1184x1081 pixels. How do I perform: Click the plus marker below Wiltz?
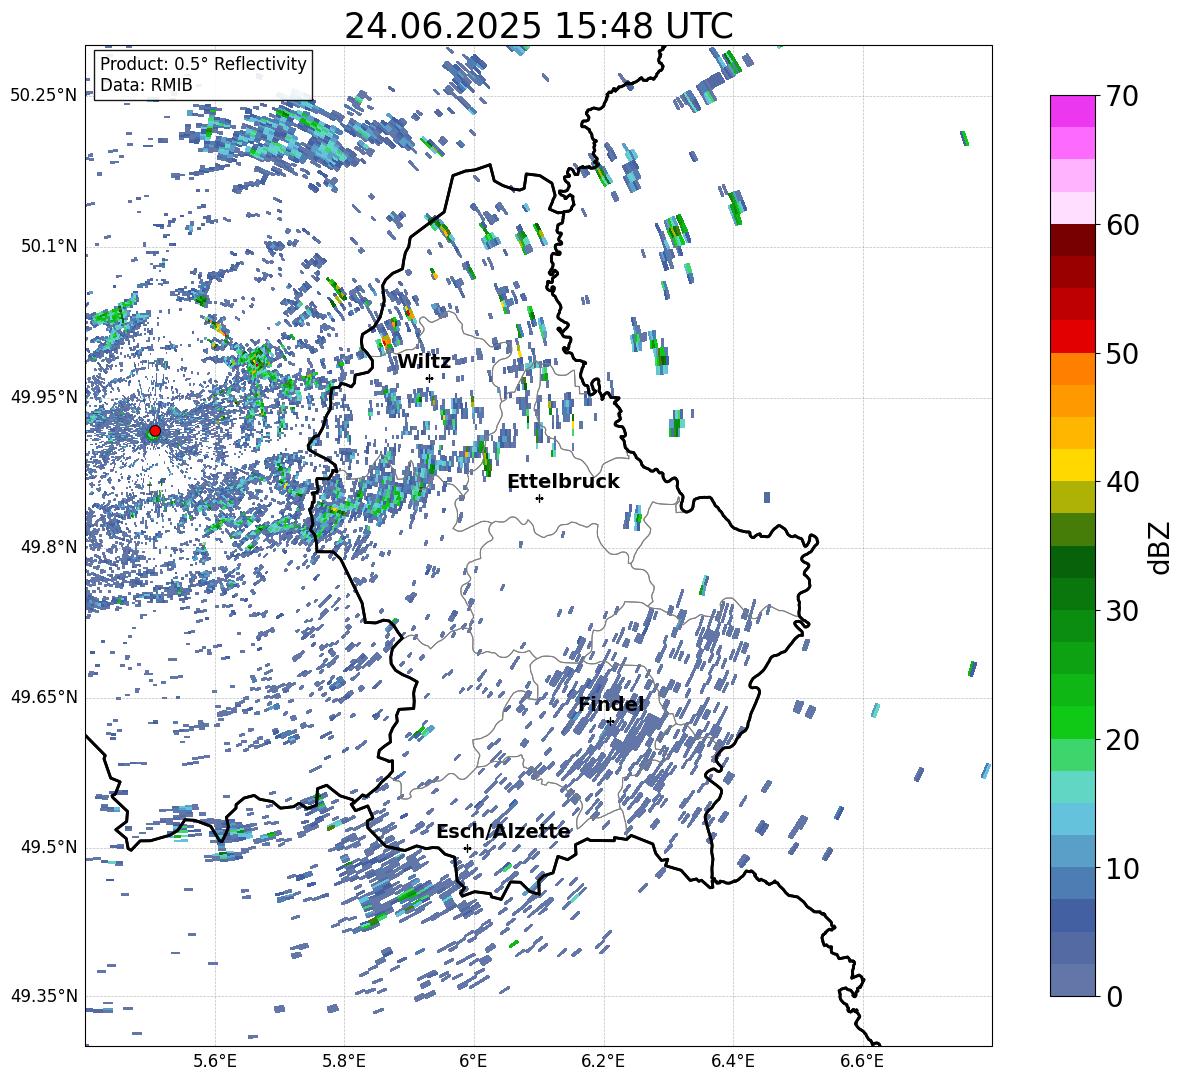(429, 378)
